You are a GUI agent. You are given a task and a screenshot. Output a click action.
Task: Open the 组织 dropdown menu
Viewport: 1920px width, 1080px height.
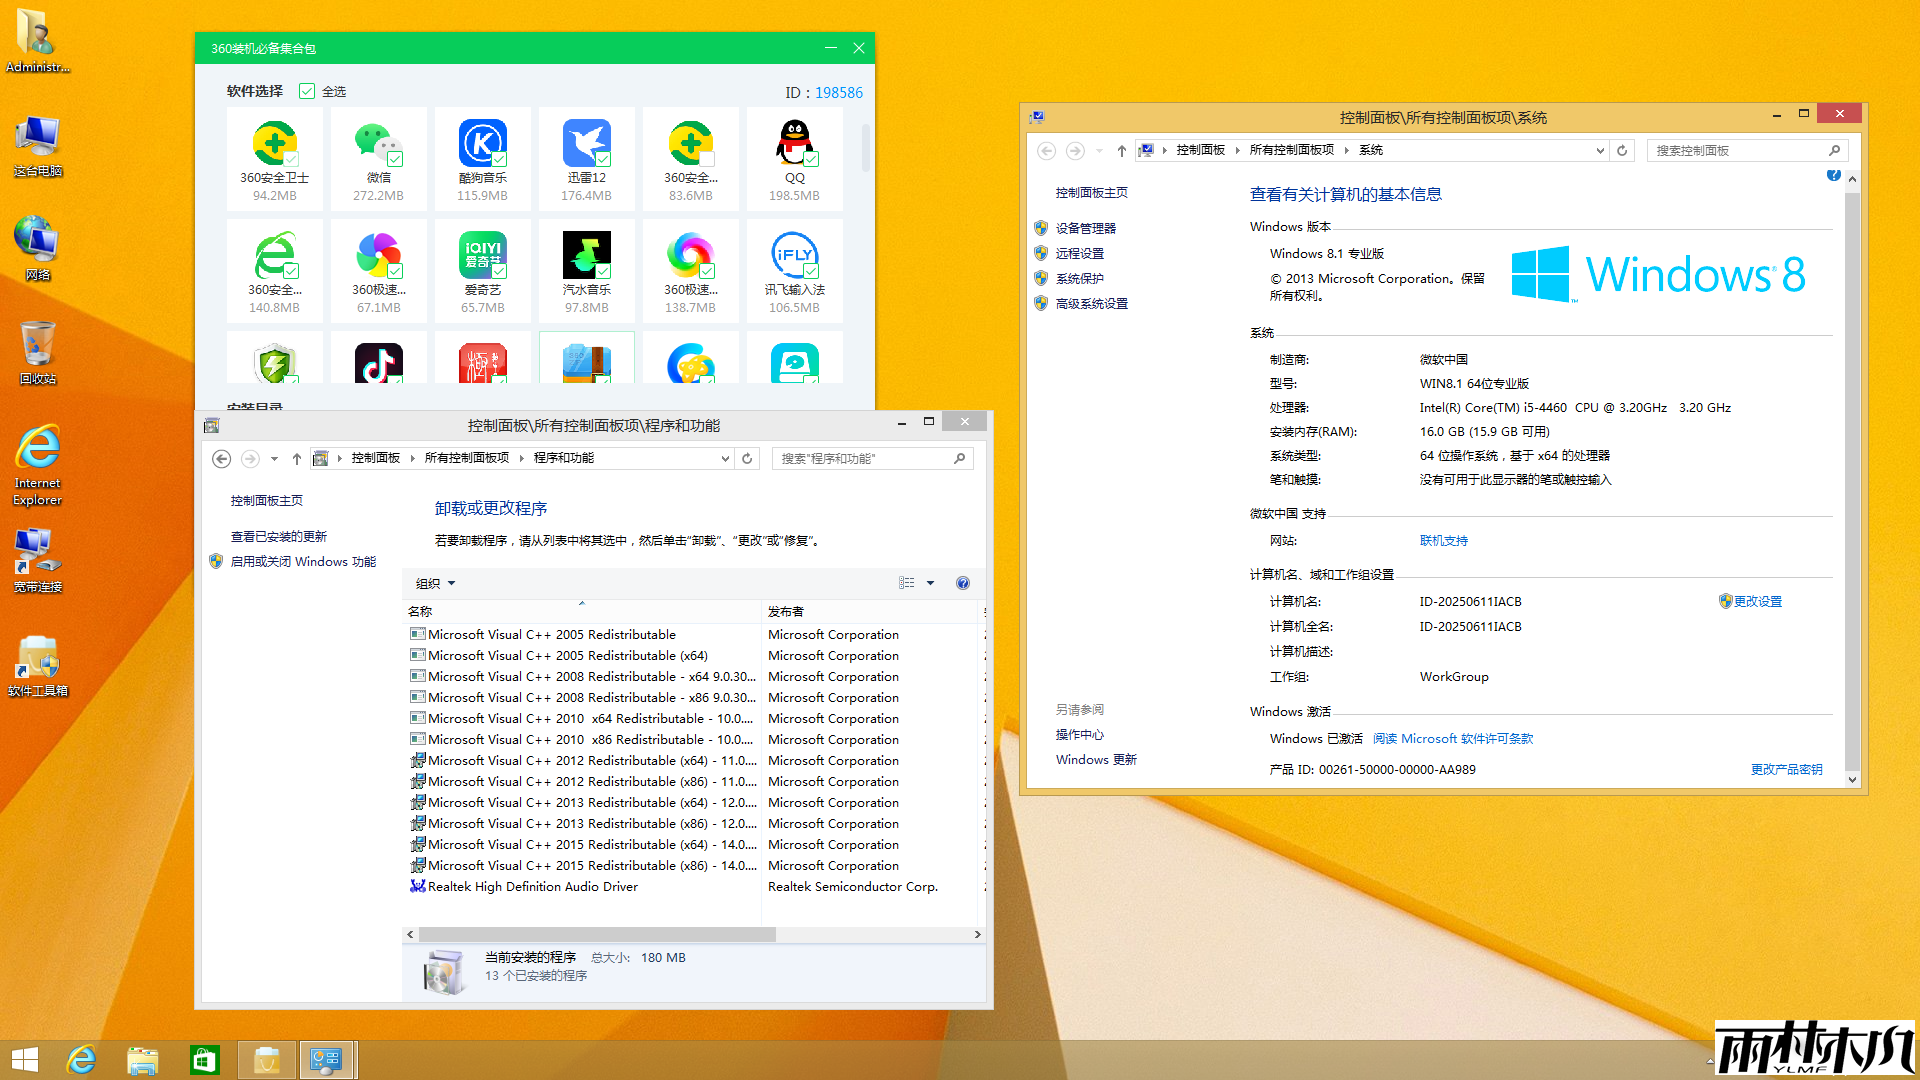tap(434, 583)
